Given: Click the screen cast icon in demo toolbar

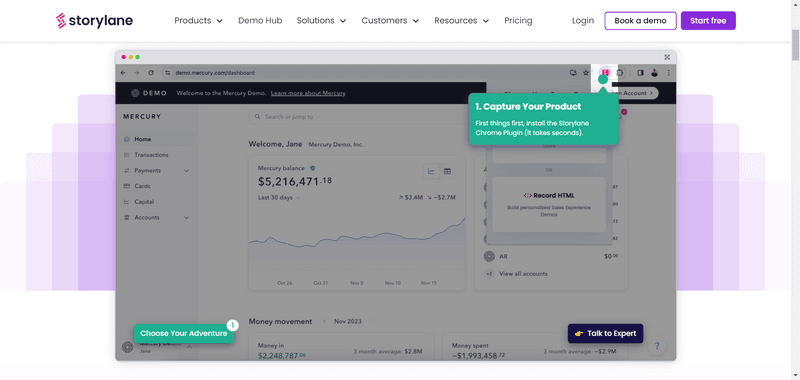Looking at the screenshot, I should click(x=573, y=73).
